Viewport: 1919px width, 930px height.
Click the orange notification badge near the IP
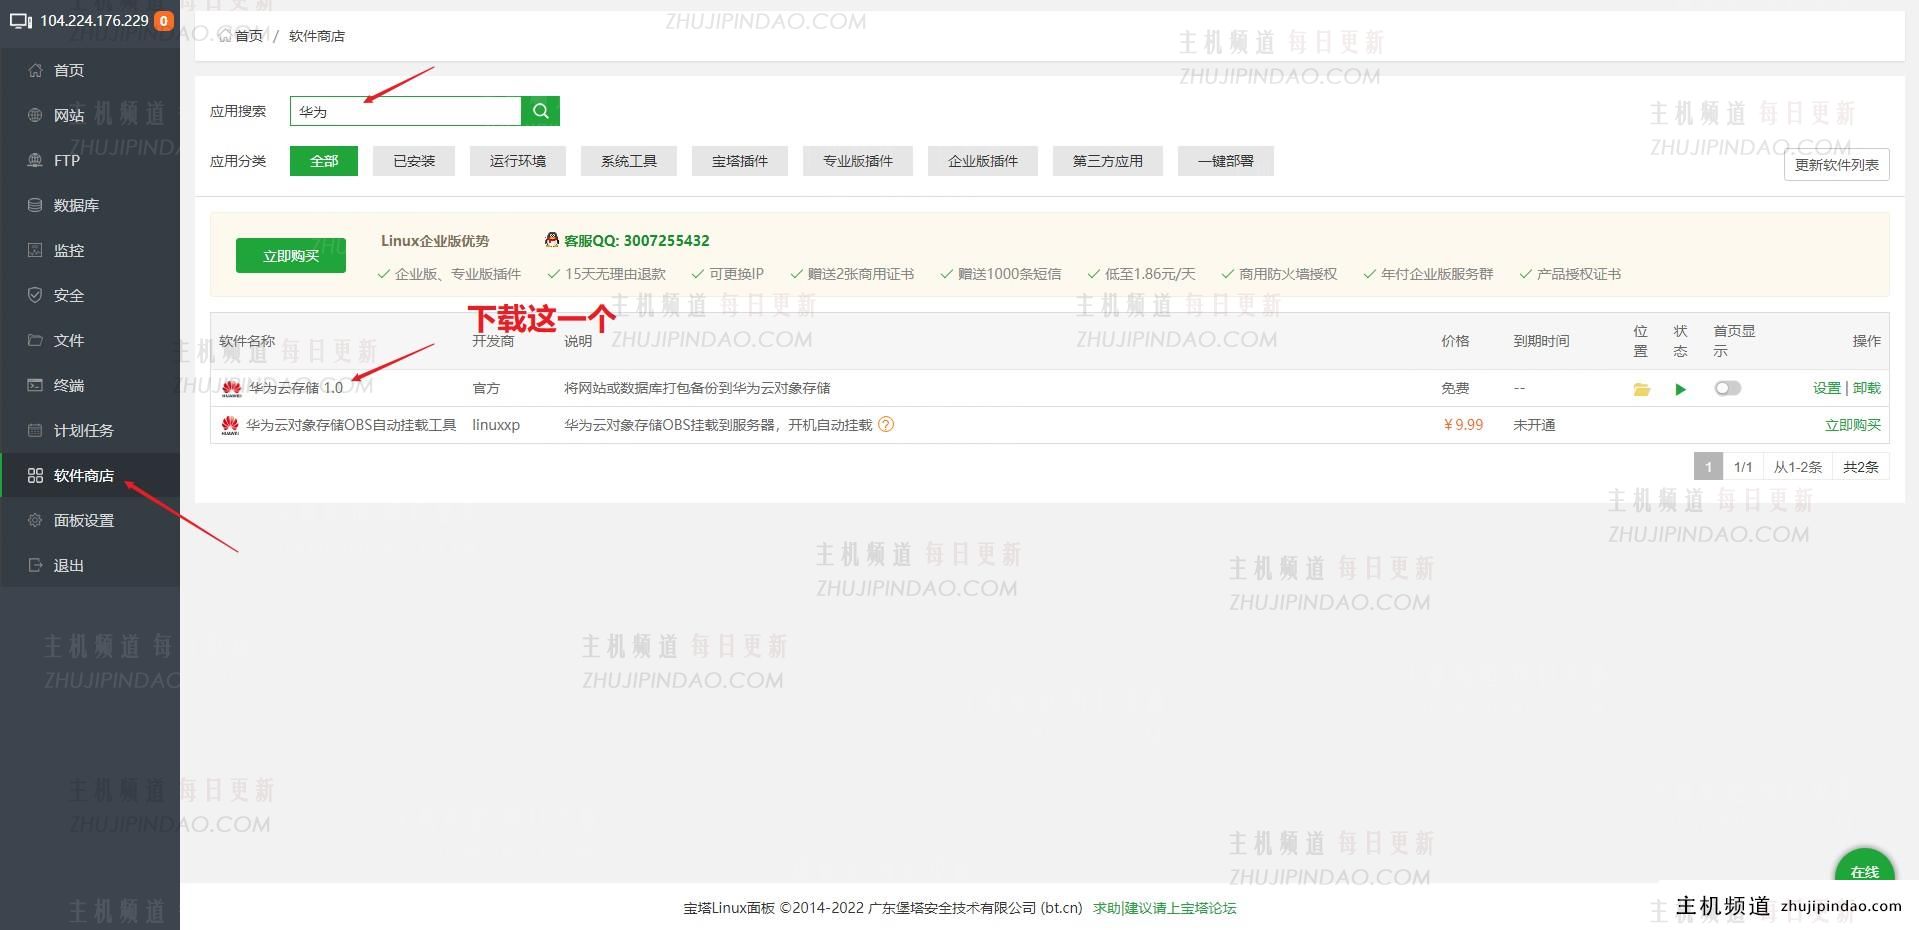(x=163, y=20)
